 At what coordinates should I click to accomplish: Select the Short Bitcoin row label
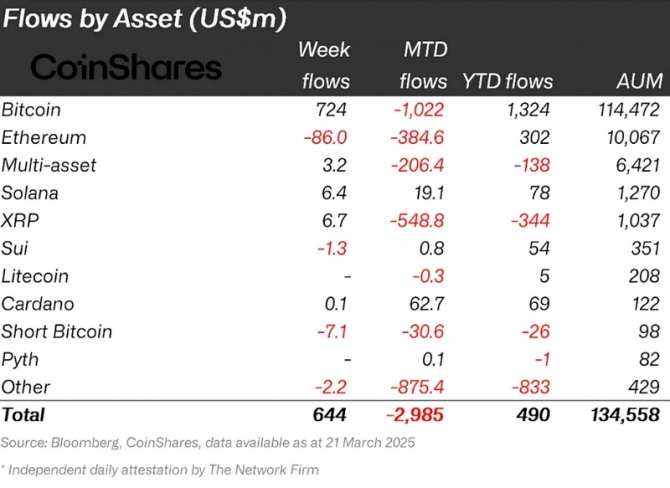[x=57, y=331]
